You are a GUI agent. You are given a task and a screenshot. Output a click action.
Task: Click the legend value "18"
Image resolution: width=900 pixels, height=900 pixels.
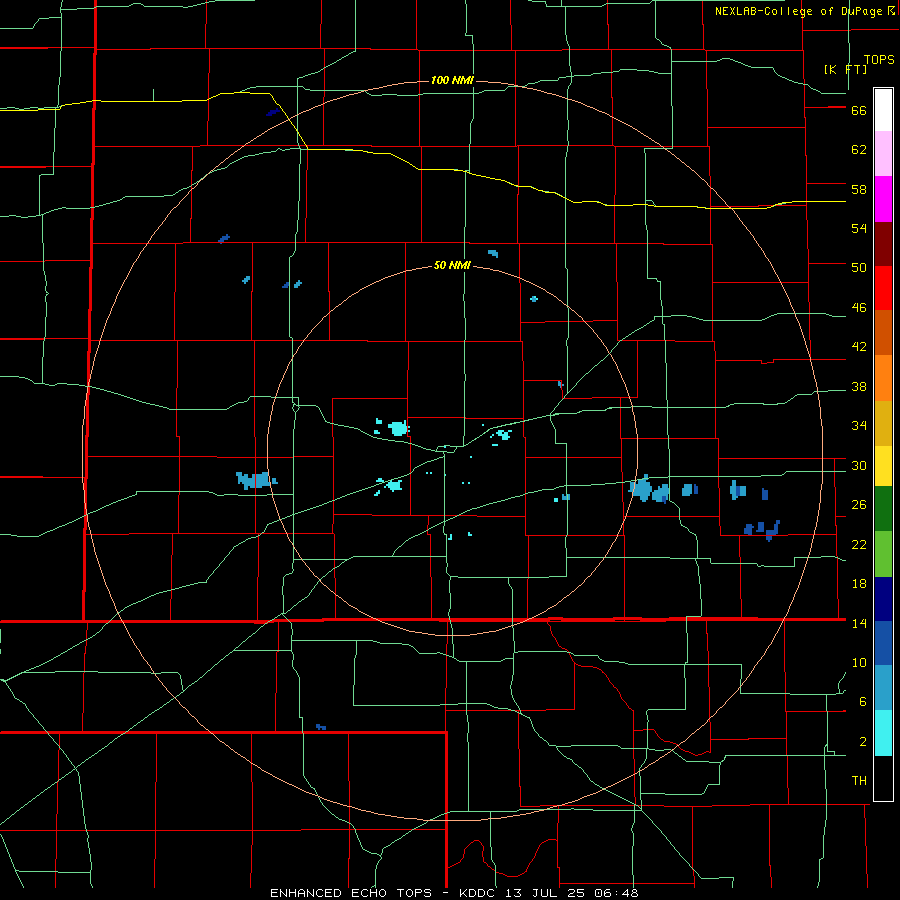pyautogui.click(x=859, y=584)
